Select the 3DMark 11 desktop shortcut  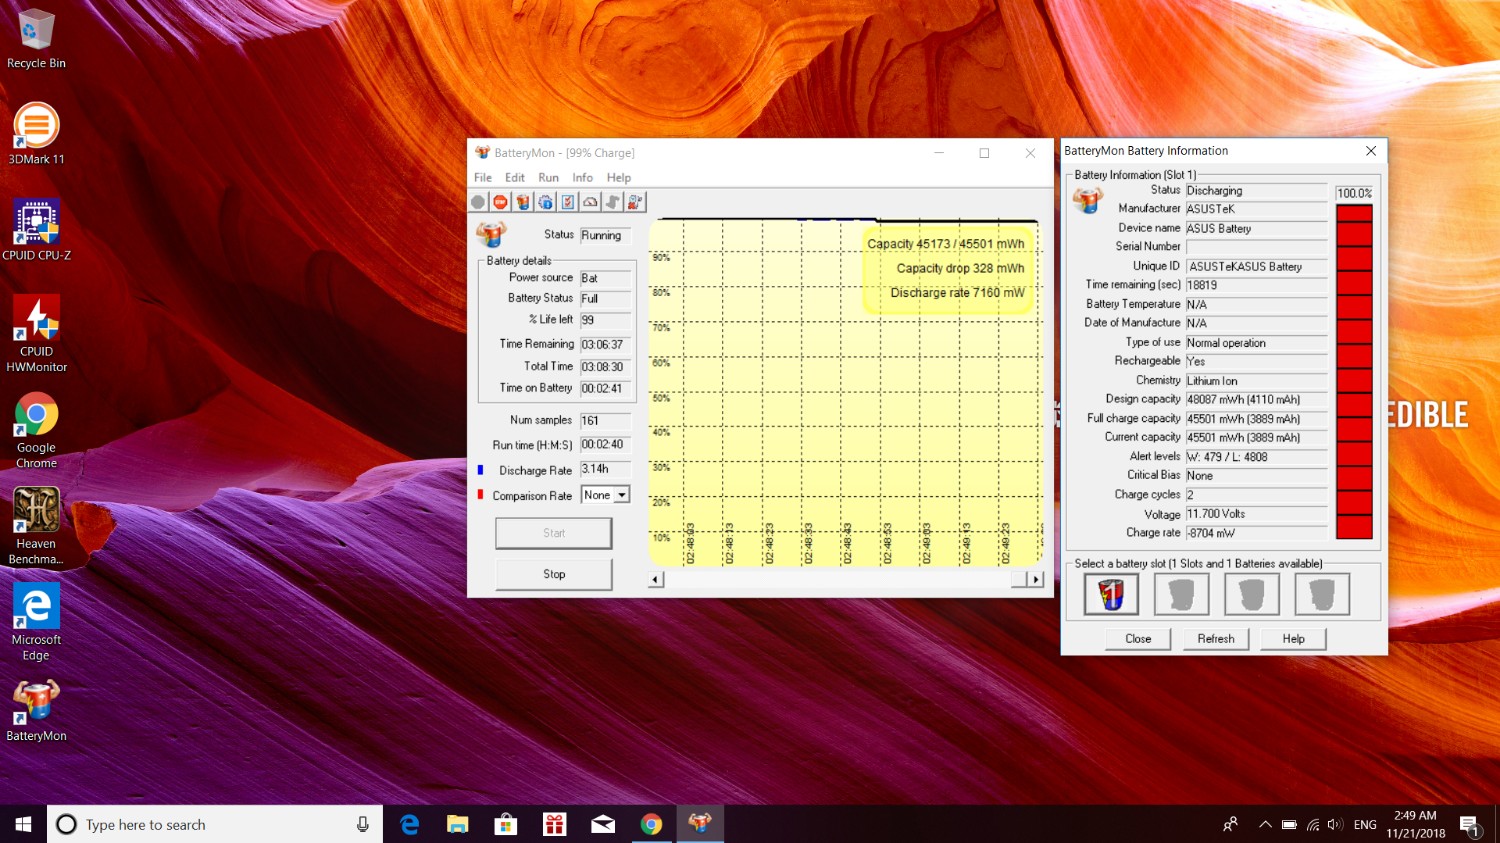tap(36, 134)
